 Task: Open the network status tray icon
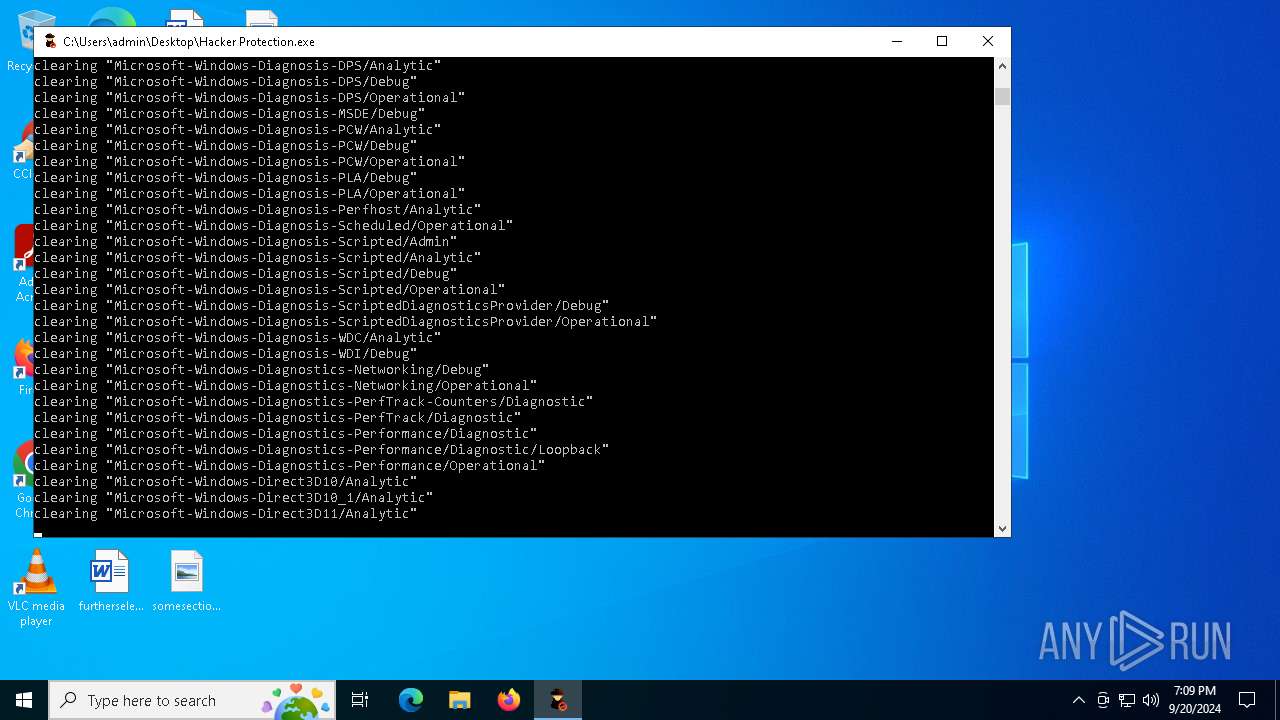[x=1127, y=700]
